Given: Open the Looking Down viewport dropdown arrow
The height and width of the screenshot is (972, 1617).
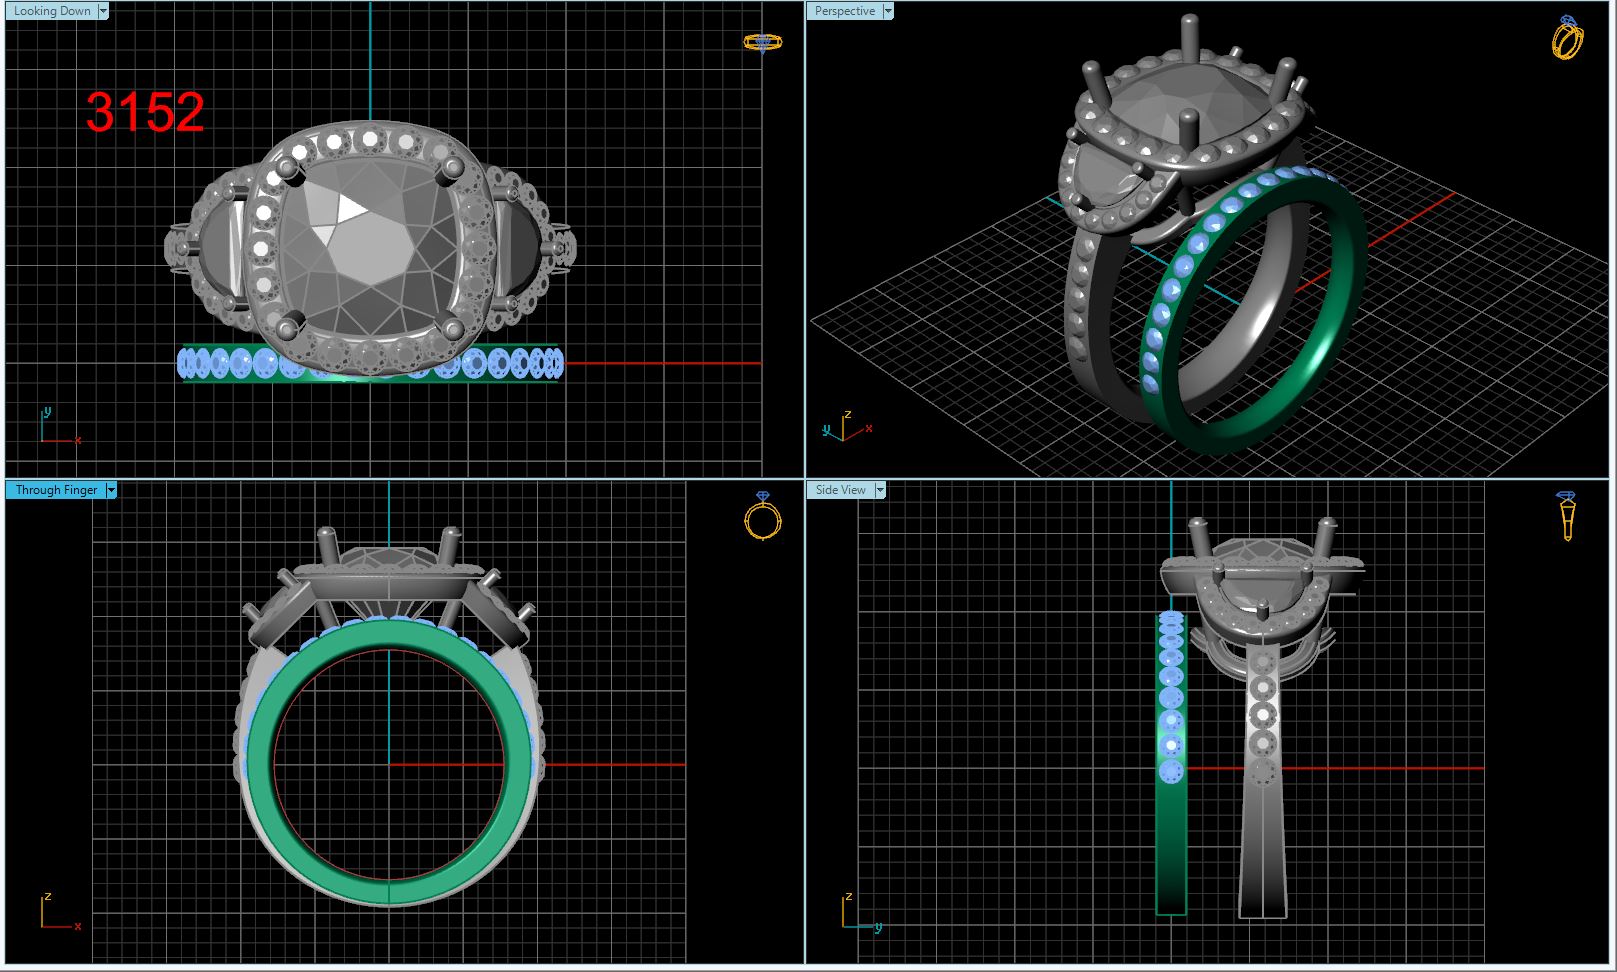Looking at the screenshot, I should point(104,11).
